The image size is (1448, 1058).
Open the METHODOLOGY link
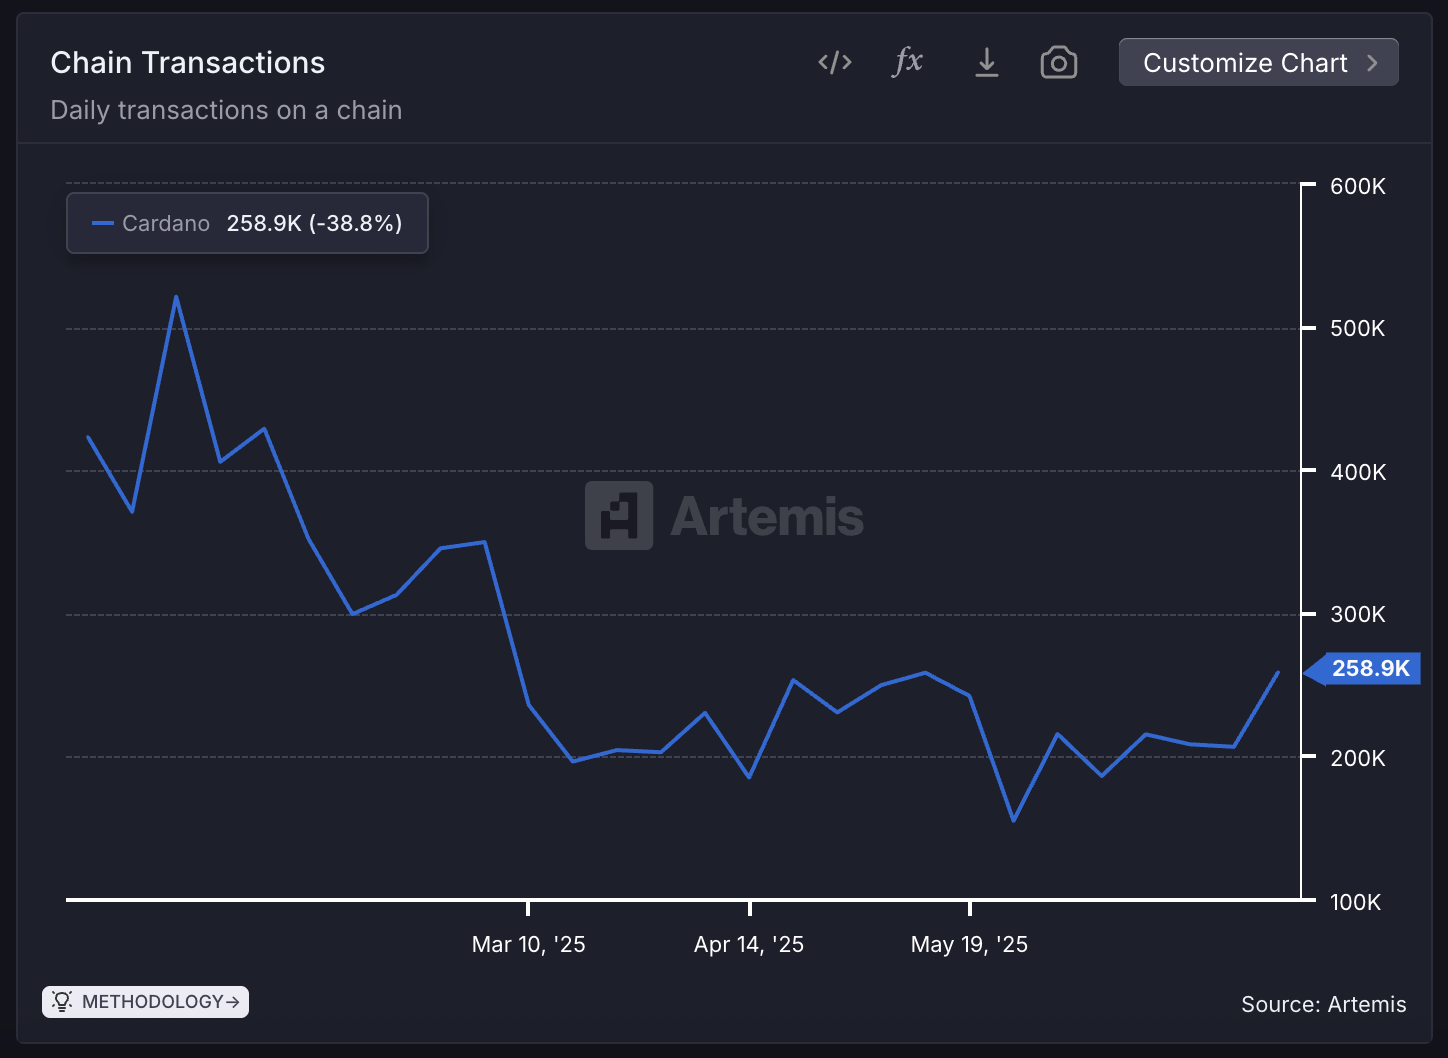(x=145, y=1002)
